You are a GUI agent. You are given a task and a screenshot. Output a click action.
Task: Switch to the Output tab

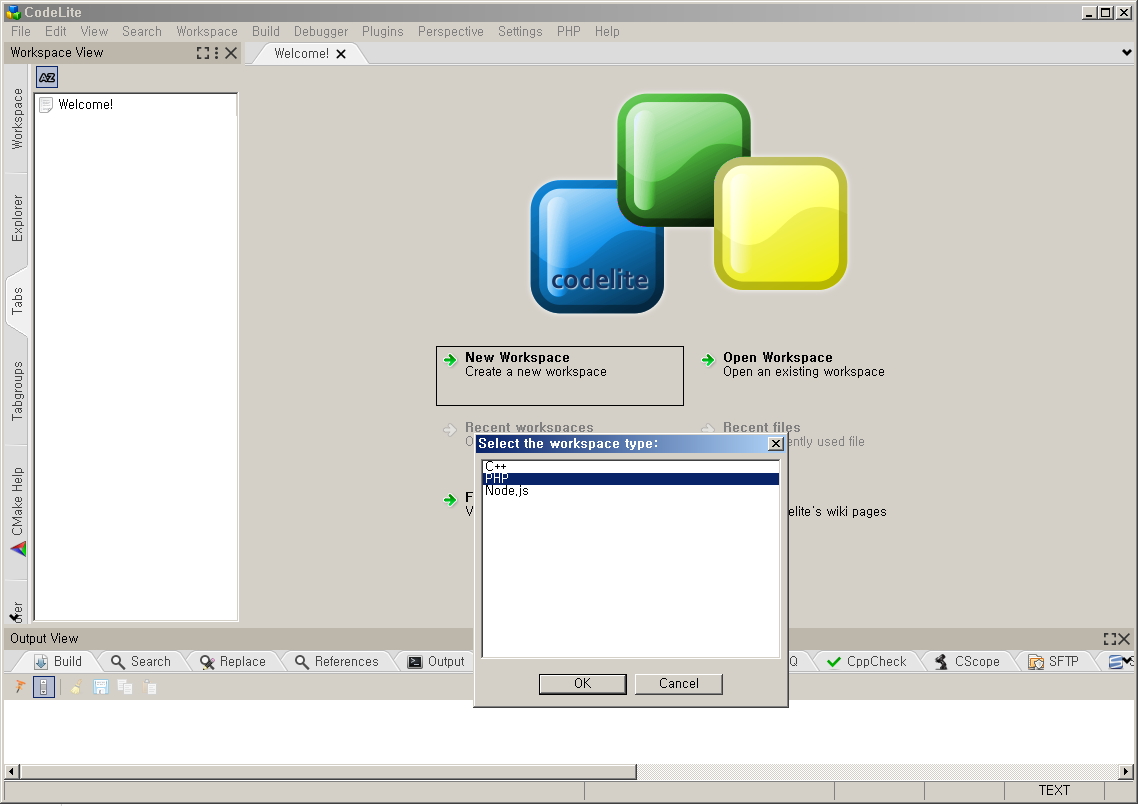tap(436, 662)
